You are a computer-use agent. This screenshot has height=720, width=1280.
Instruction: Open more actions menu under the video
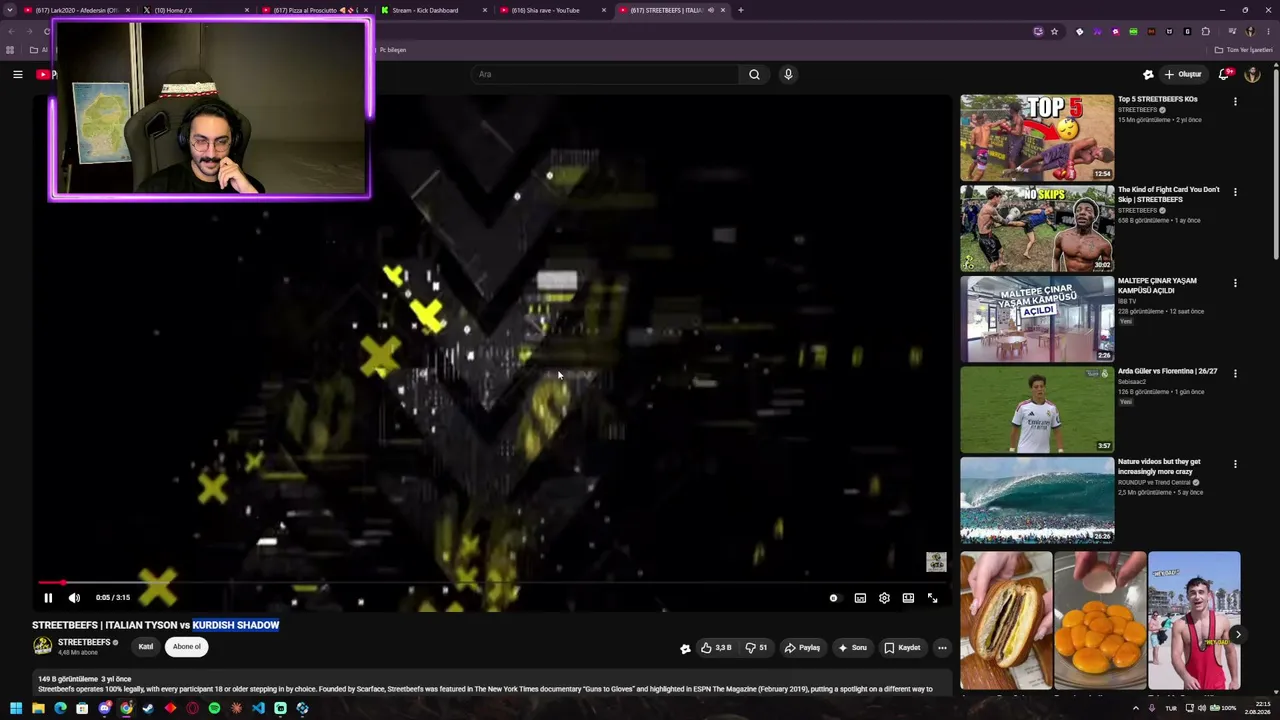point(942,648)
